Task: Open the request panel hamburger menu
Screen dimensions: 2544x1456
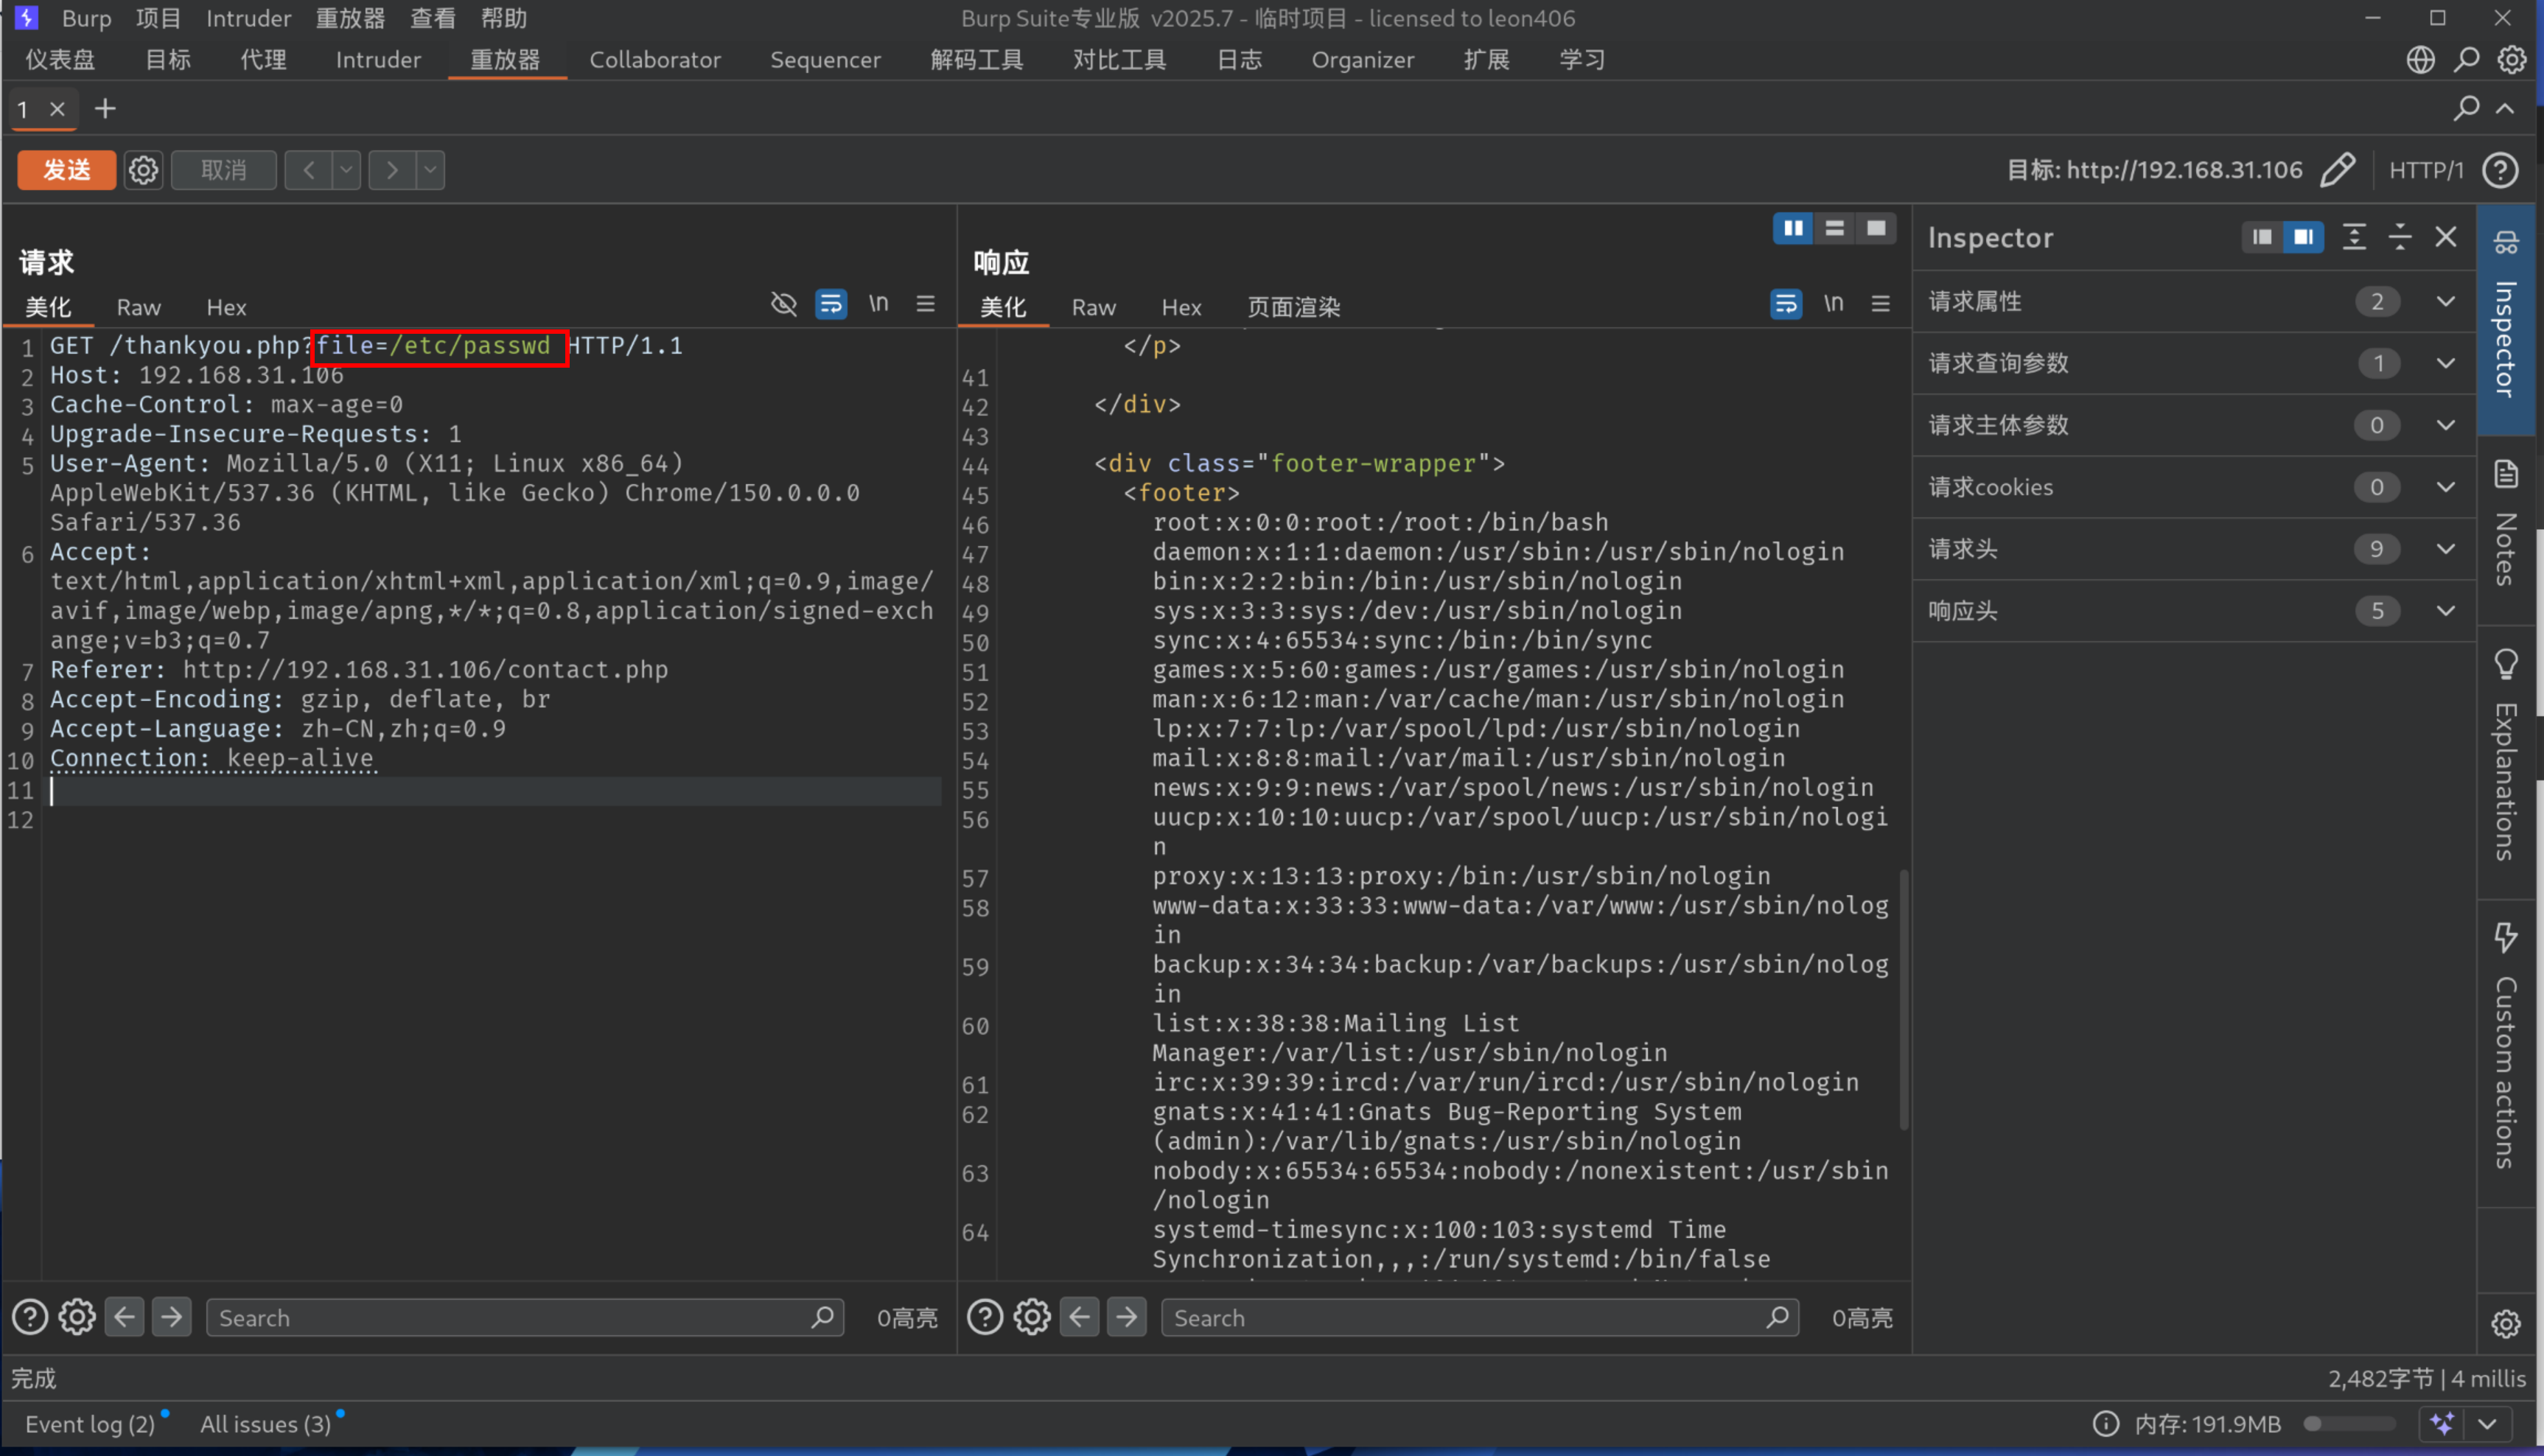Action: [926, 303]
